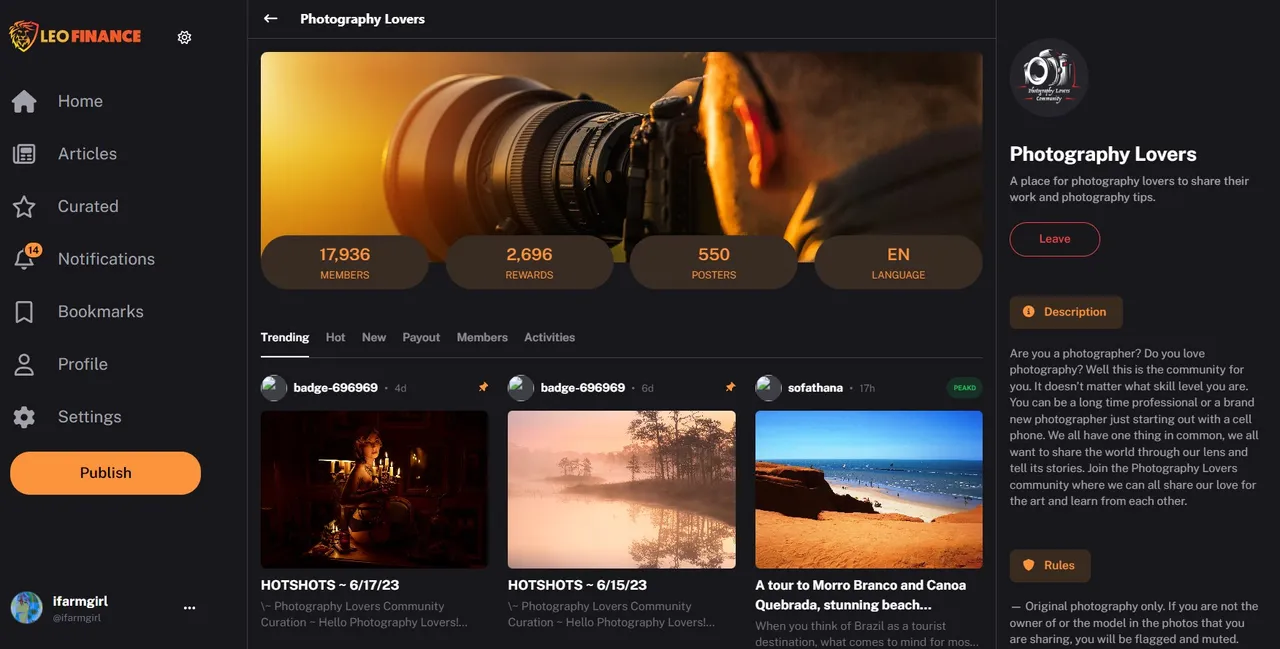Click the Curated star icon
1280x649 pixels.
tap(24, 207)
